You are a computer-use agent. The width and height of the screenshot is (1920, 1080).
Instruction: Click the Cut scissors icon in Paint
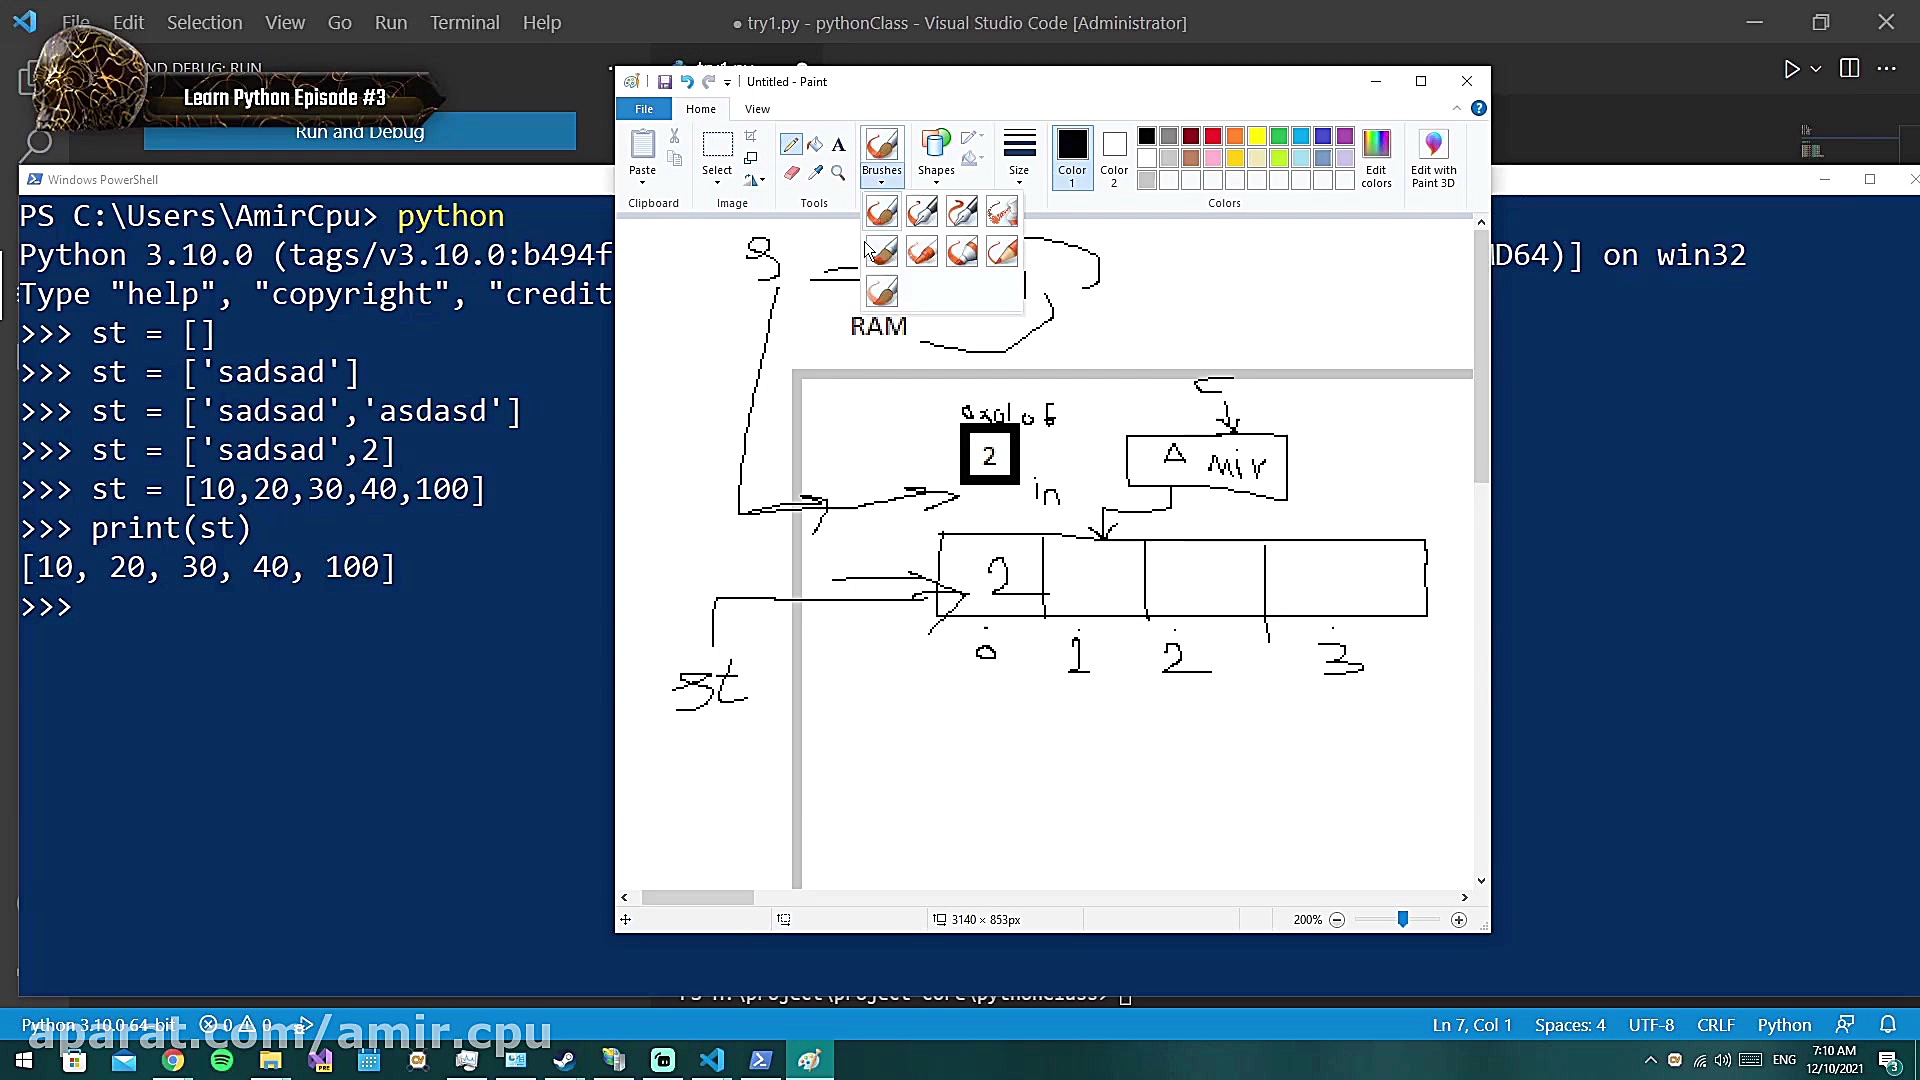674,136
